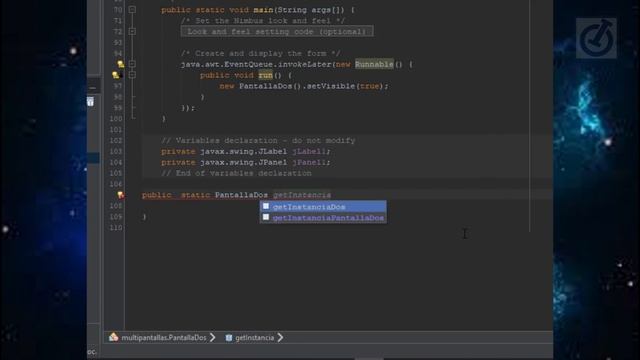Click the minimize dash in left side panel

pos(93,87)
